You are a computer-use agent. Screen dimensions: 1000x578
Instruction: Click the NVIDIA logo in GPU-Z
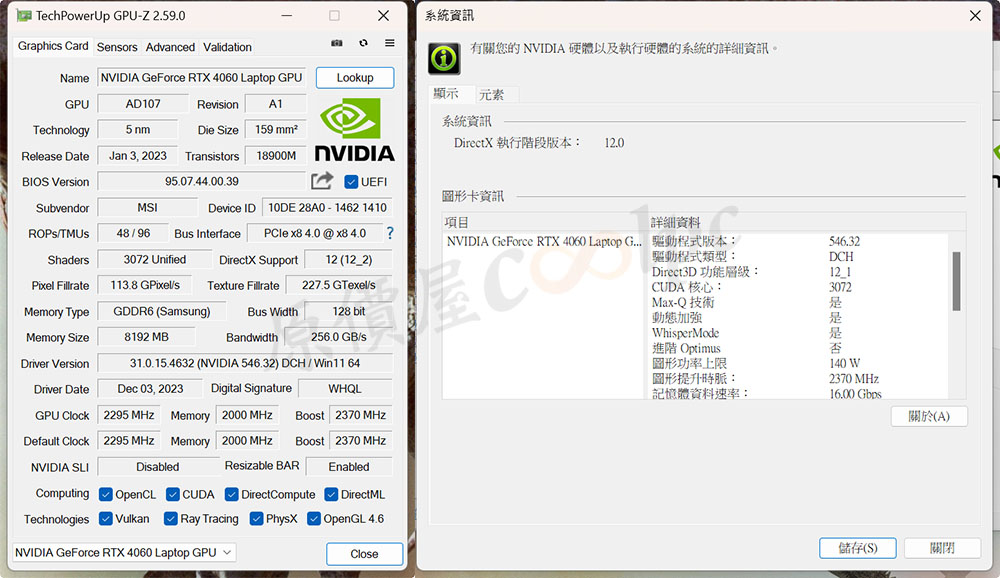[355, 130]
